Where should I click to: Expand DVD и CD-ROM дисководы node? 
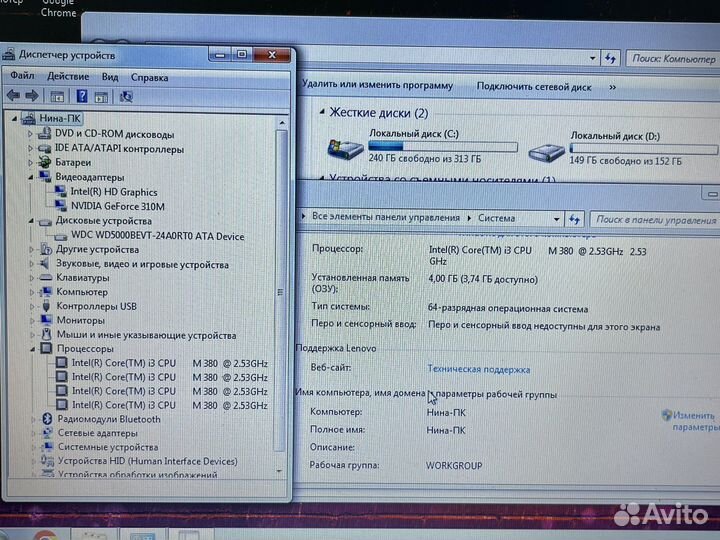point(30,134)
